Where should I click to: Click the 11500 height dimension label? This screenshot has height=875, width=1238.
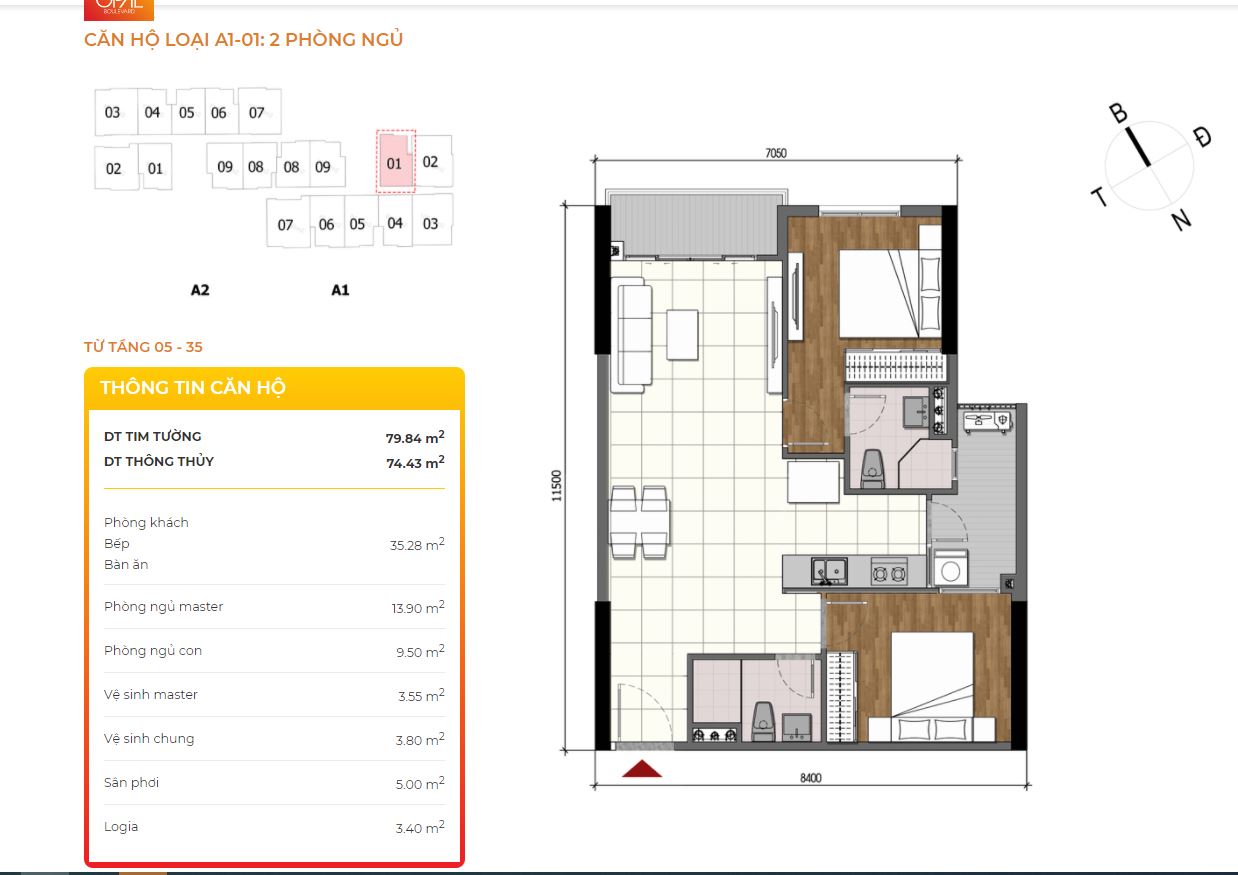point(557,486)
